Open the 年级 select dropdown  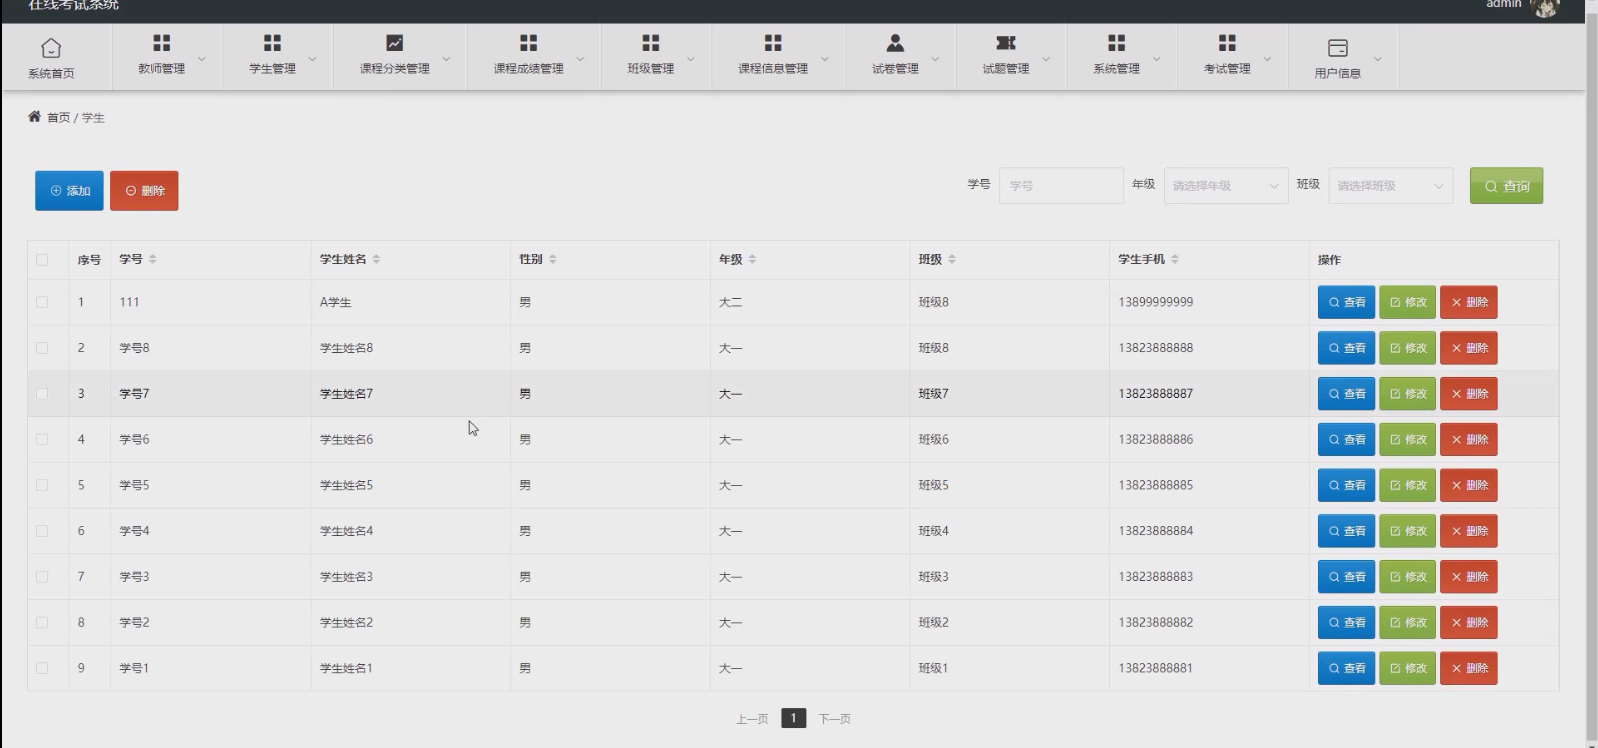1226,186
